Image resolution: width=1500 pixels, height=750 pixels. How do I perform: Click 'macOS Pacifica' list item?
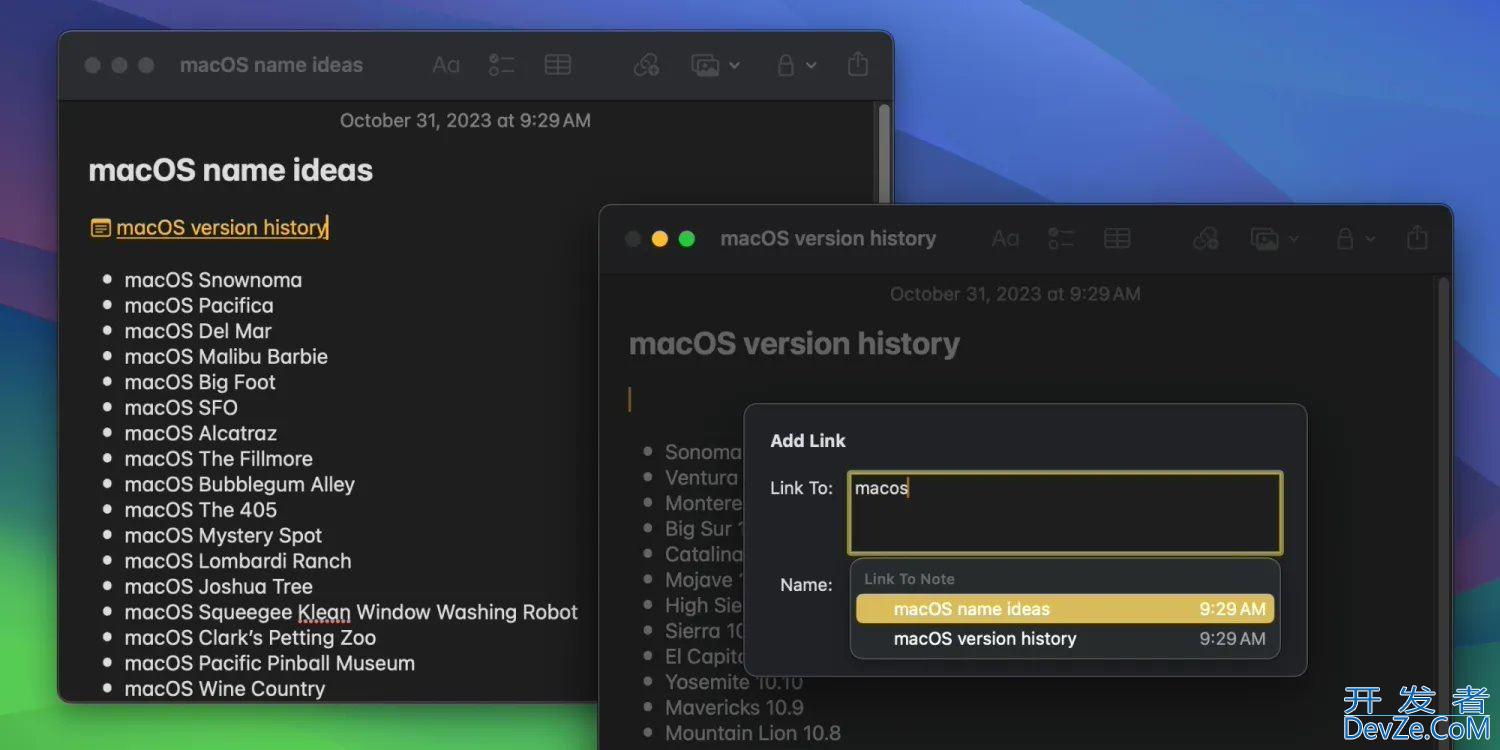click(199, 306)
